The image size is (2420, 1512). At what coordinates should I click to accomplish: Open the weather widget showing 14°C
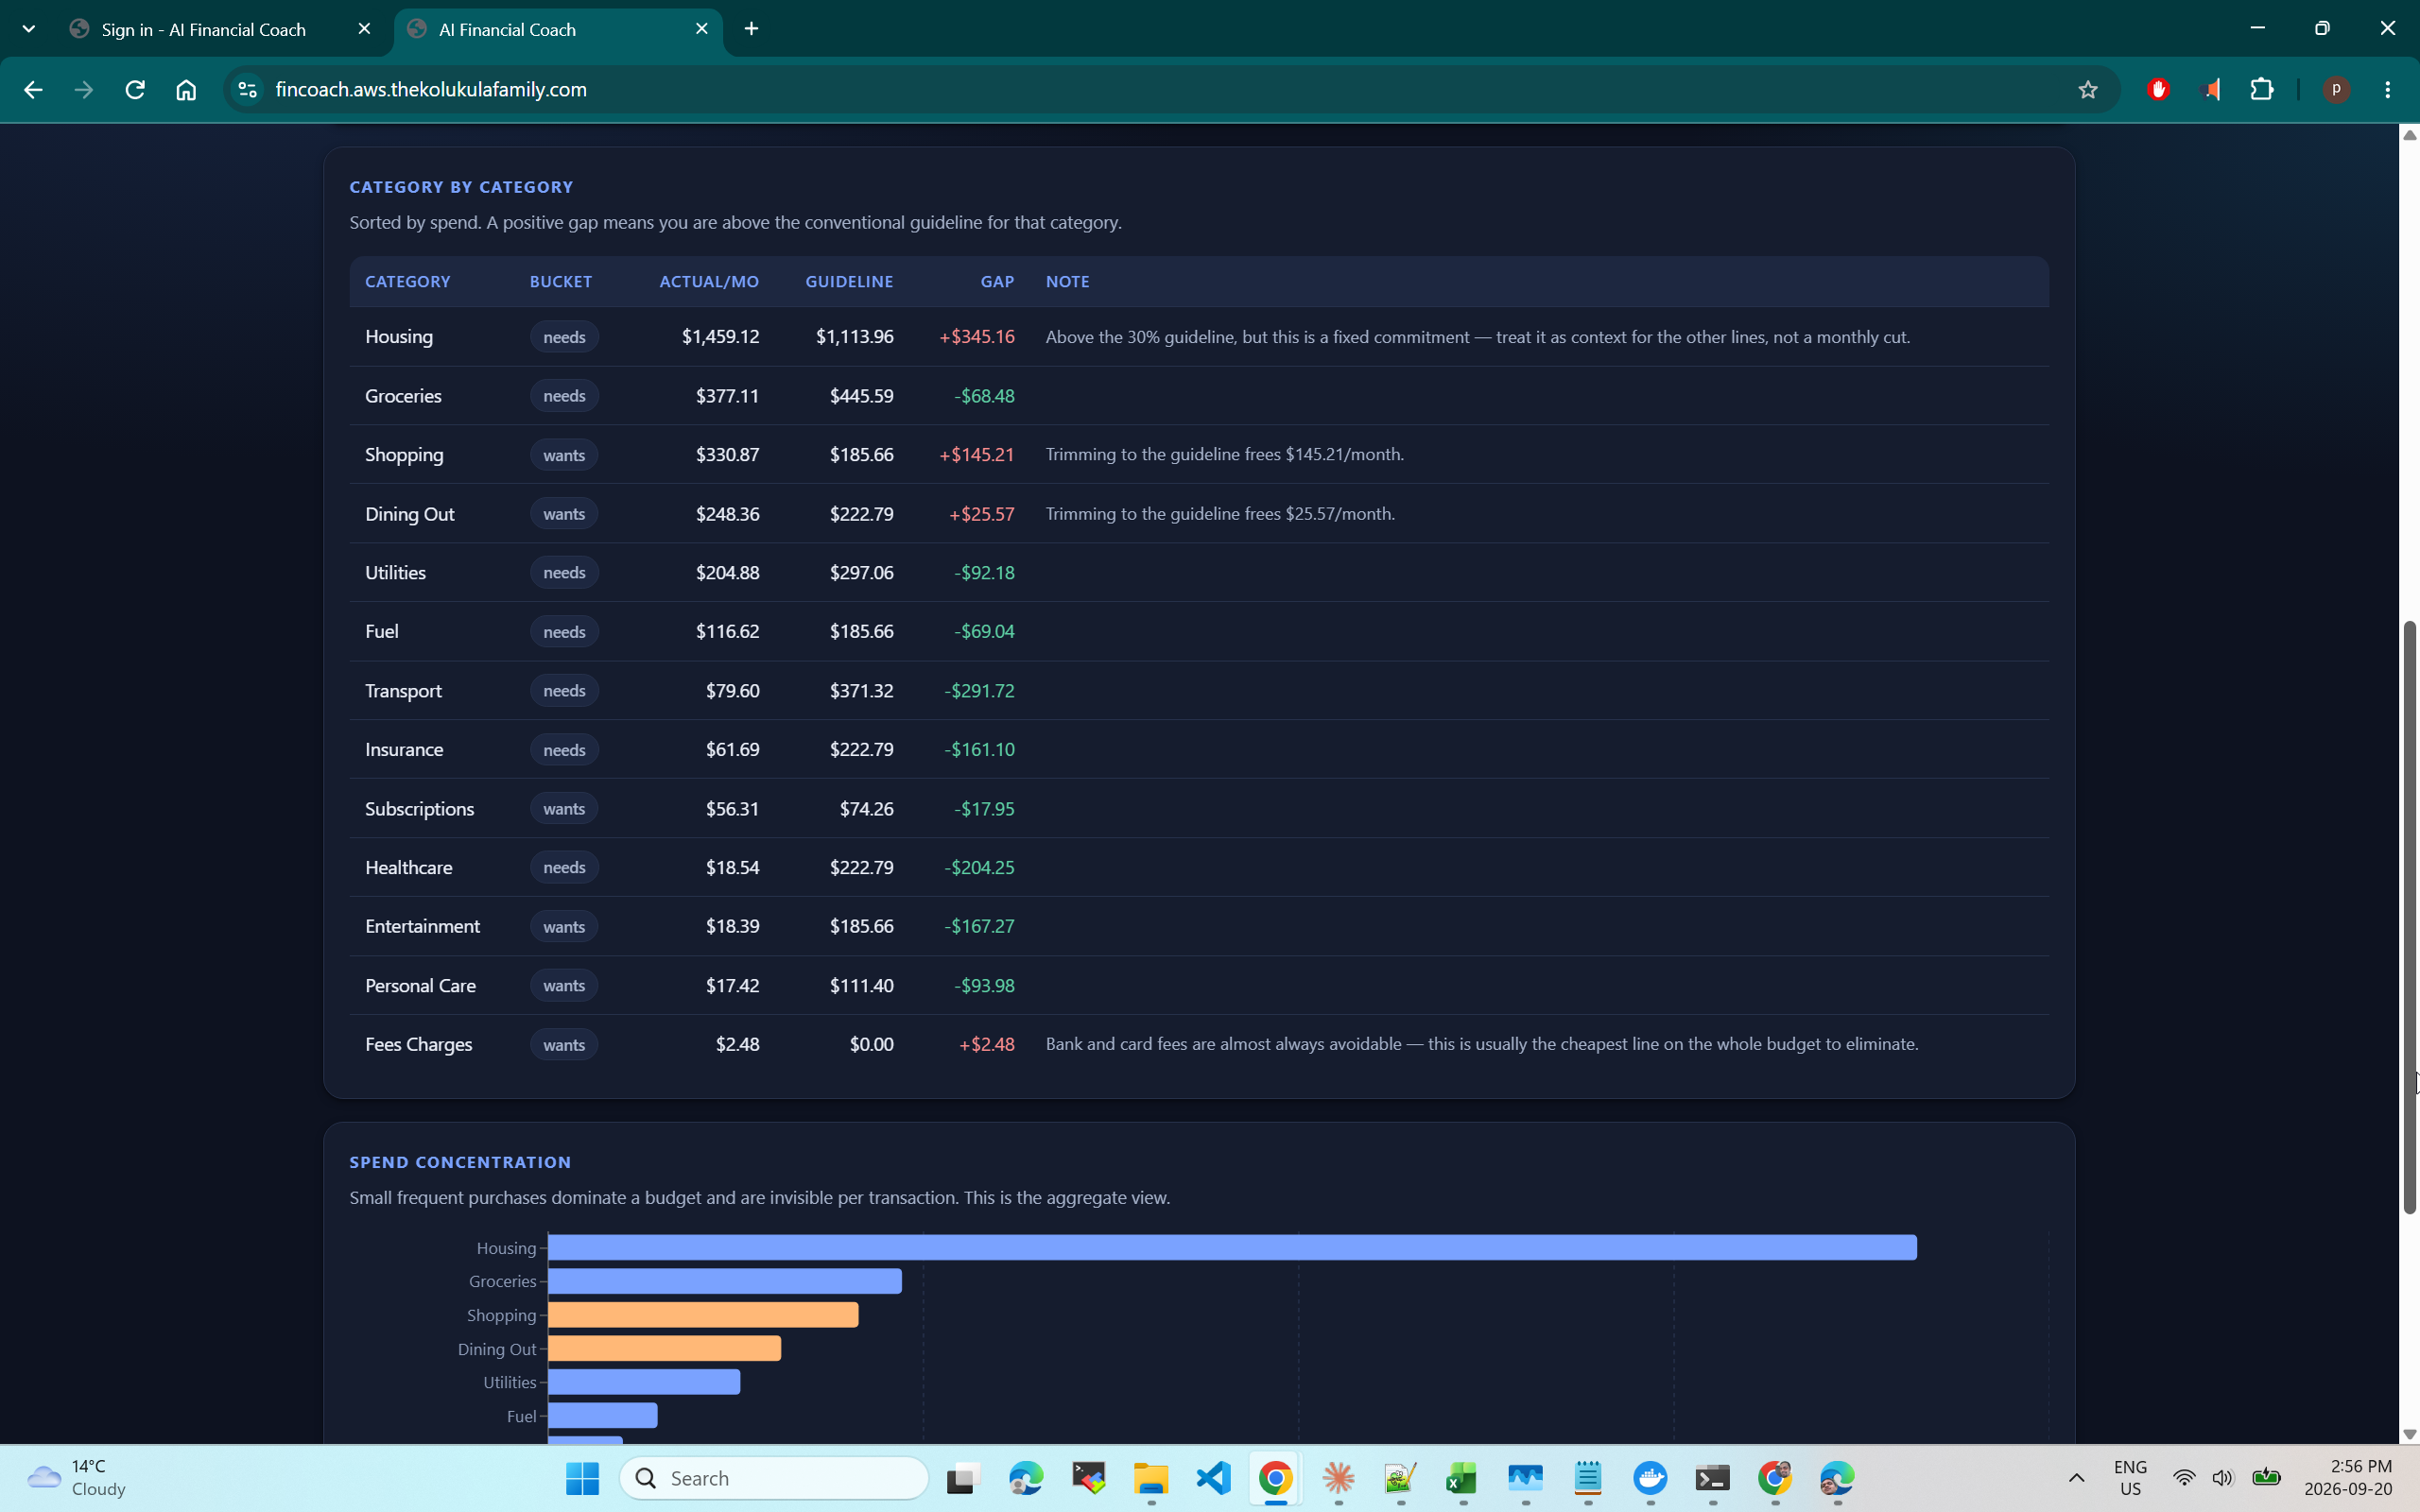(78, 1478)
